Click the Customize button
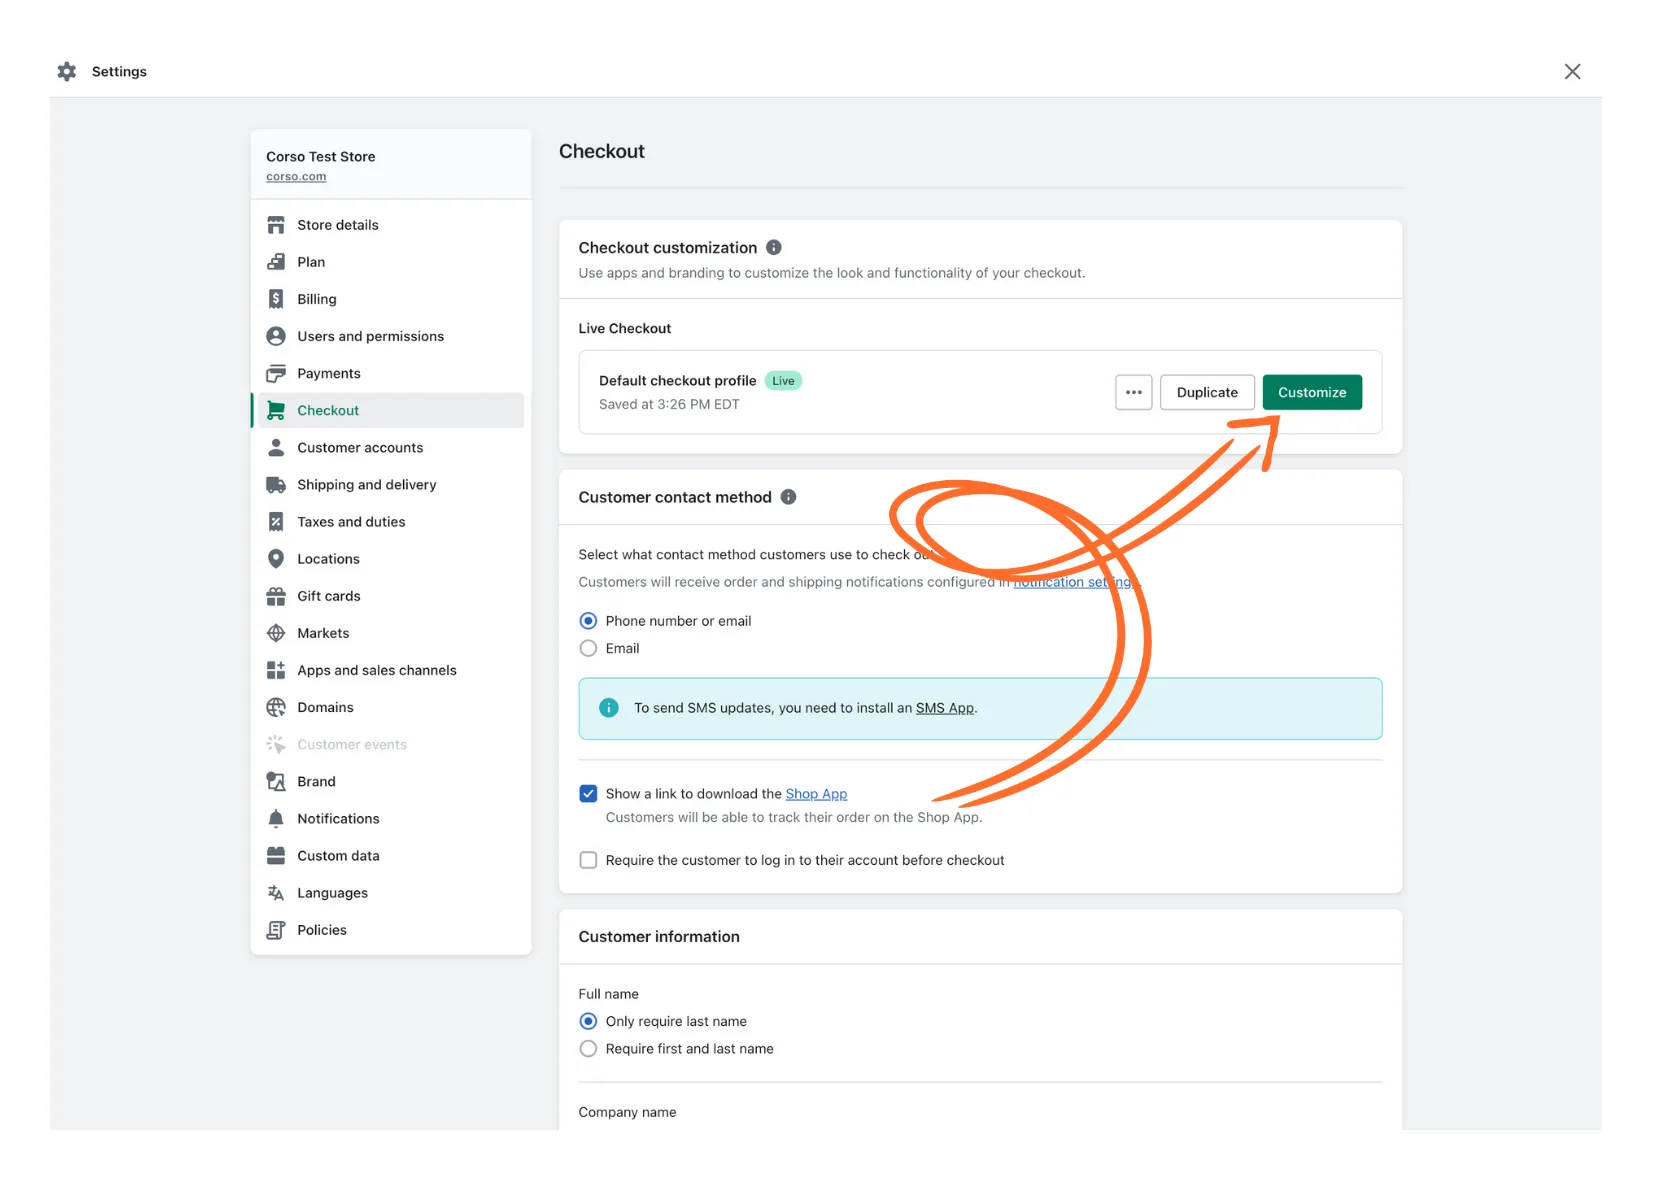1653x1180 pixels. pos(1311,392)
